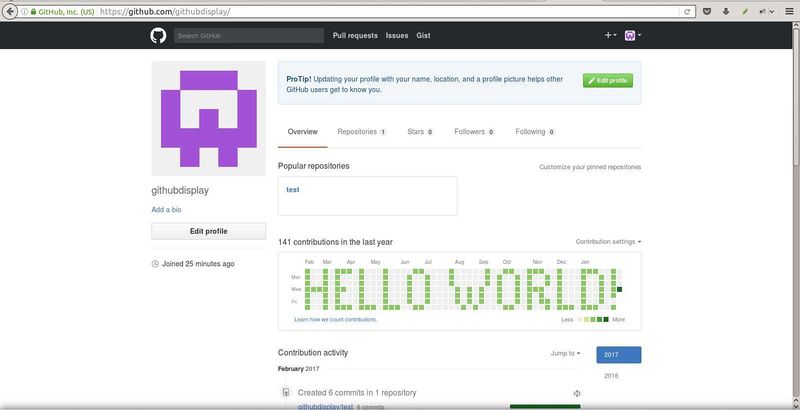Go back with the browser back arrow
Screen dimensions: 800x410
9,11
